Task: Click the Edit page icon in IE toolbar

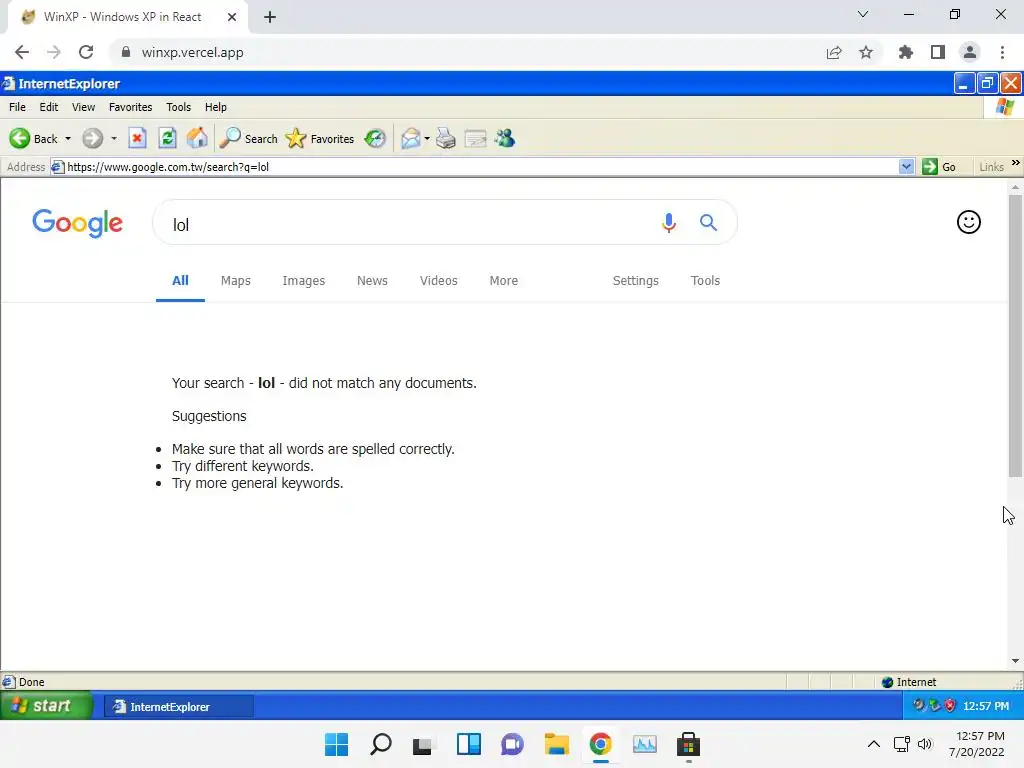Action: [x=475, y=138]
